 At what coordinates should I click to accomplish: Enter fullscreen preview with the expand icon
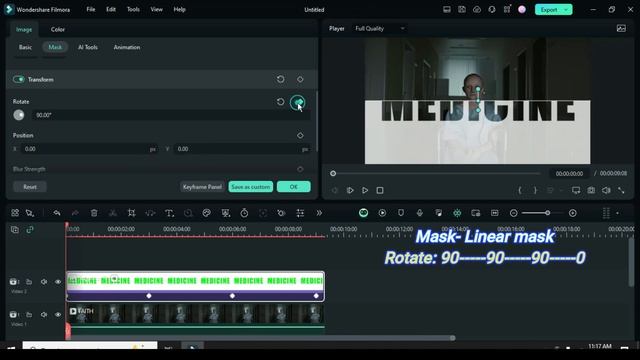click(x=621, y=190)
